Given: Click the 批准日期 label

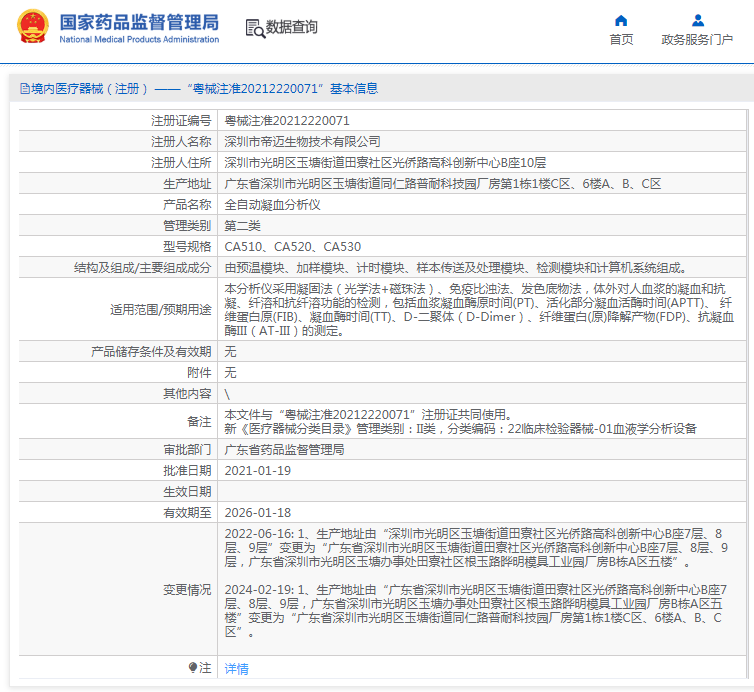Looking at the screenshot, I should point(187,471).
